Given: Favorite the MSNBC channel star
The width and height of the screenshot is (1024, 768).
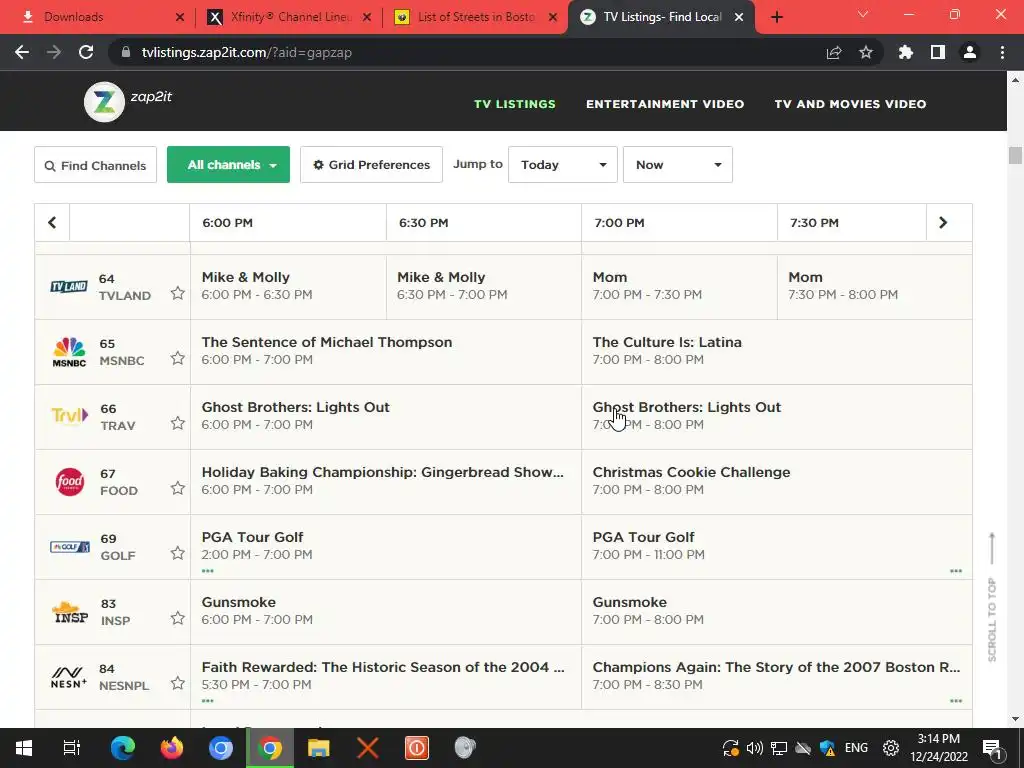Looking at the screenshot, I should click(178, 358).
